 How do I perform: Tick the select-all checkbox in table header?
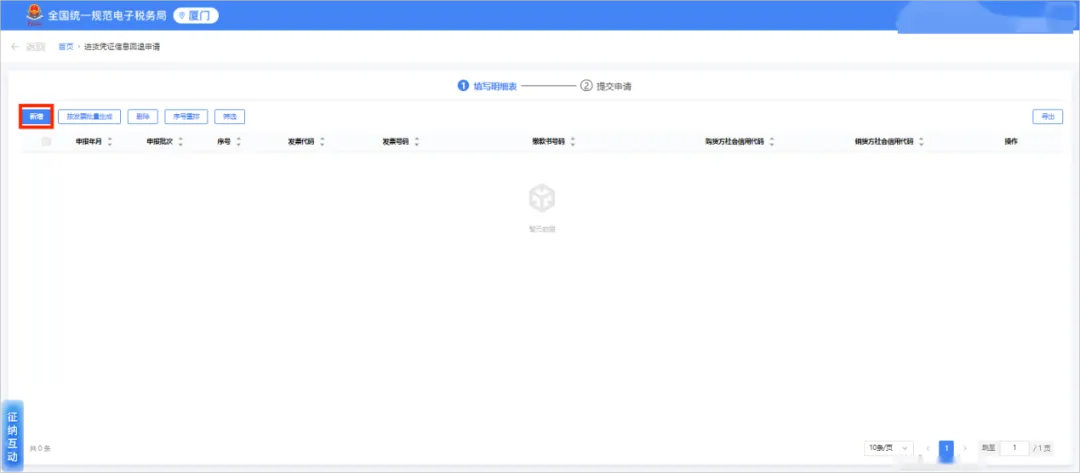point(46,142)
